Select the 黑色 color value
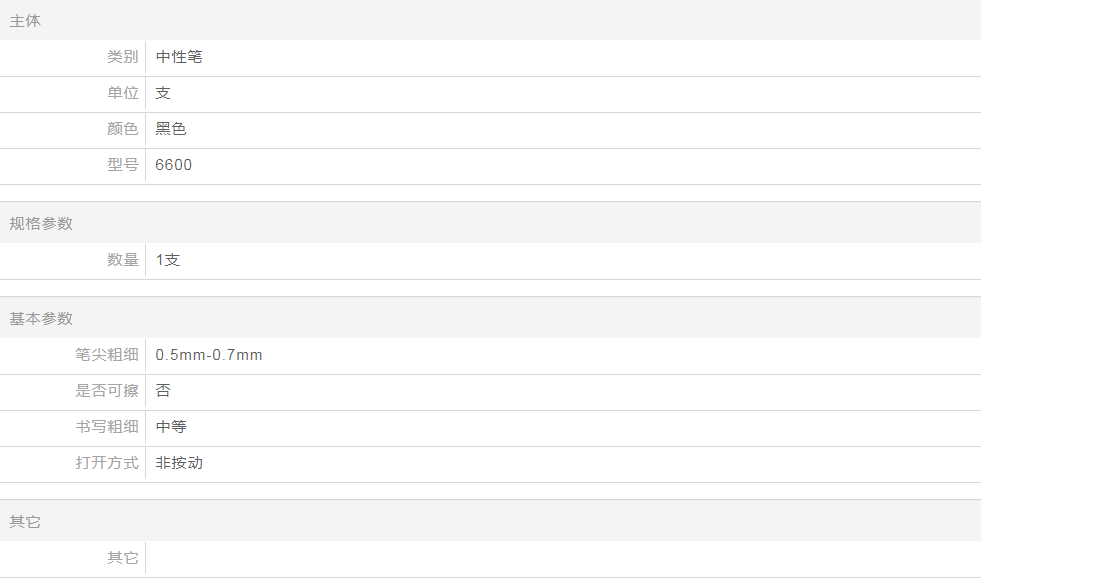The image size is (1108, 582). 171,129
